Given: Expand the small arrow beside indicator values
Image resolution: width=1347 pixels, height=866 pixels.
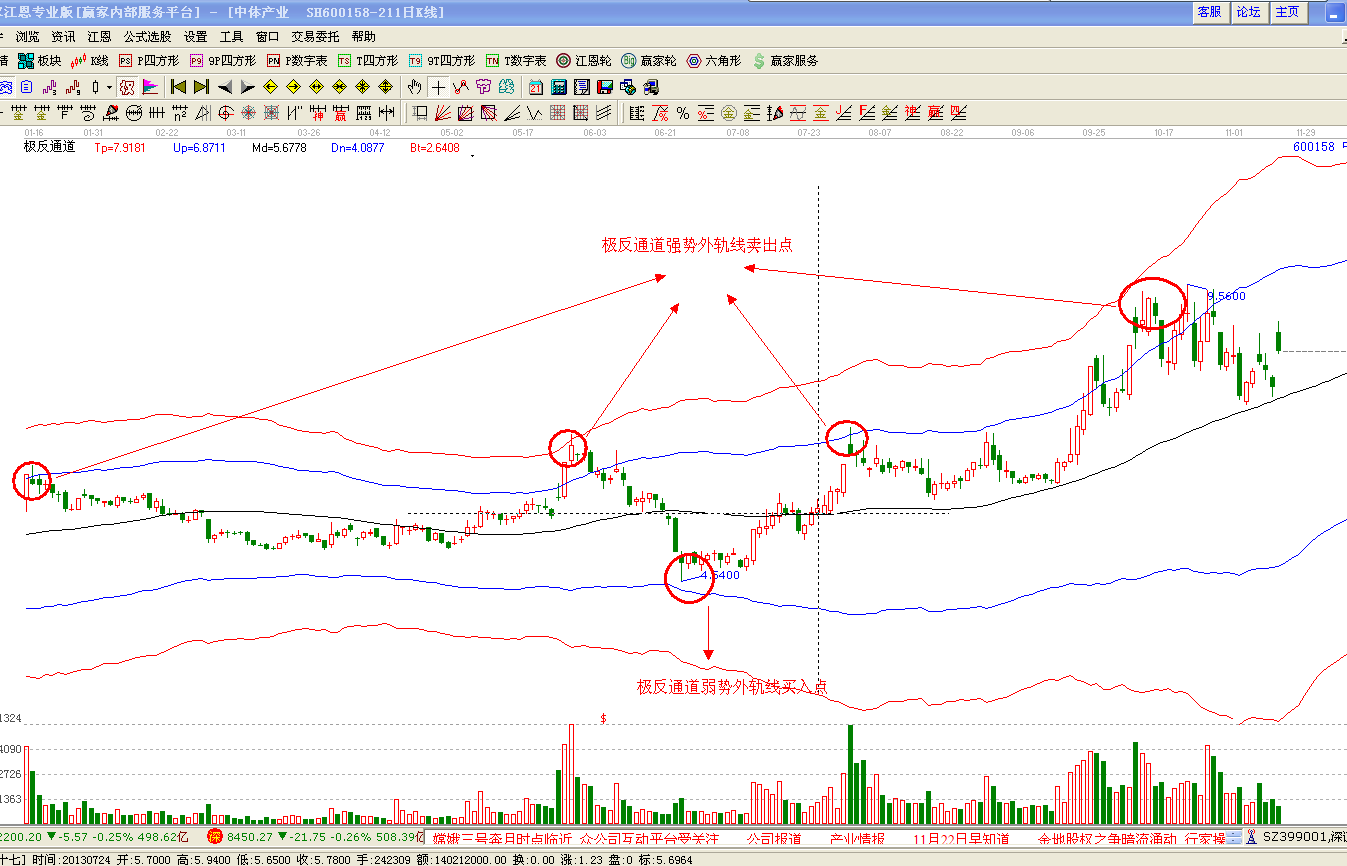Looking at the screenshot, I should pos(471,155).
